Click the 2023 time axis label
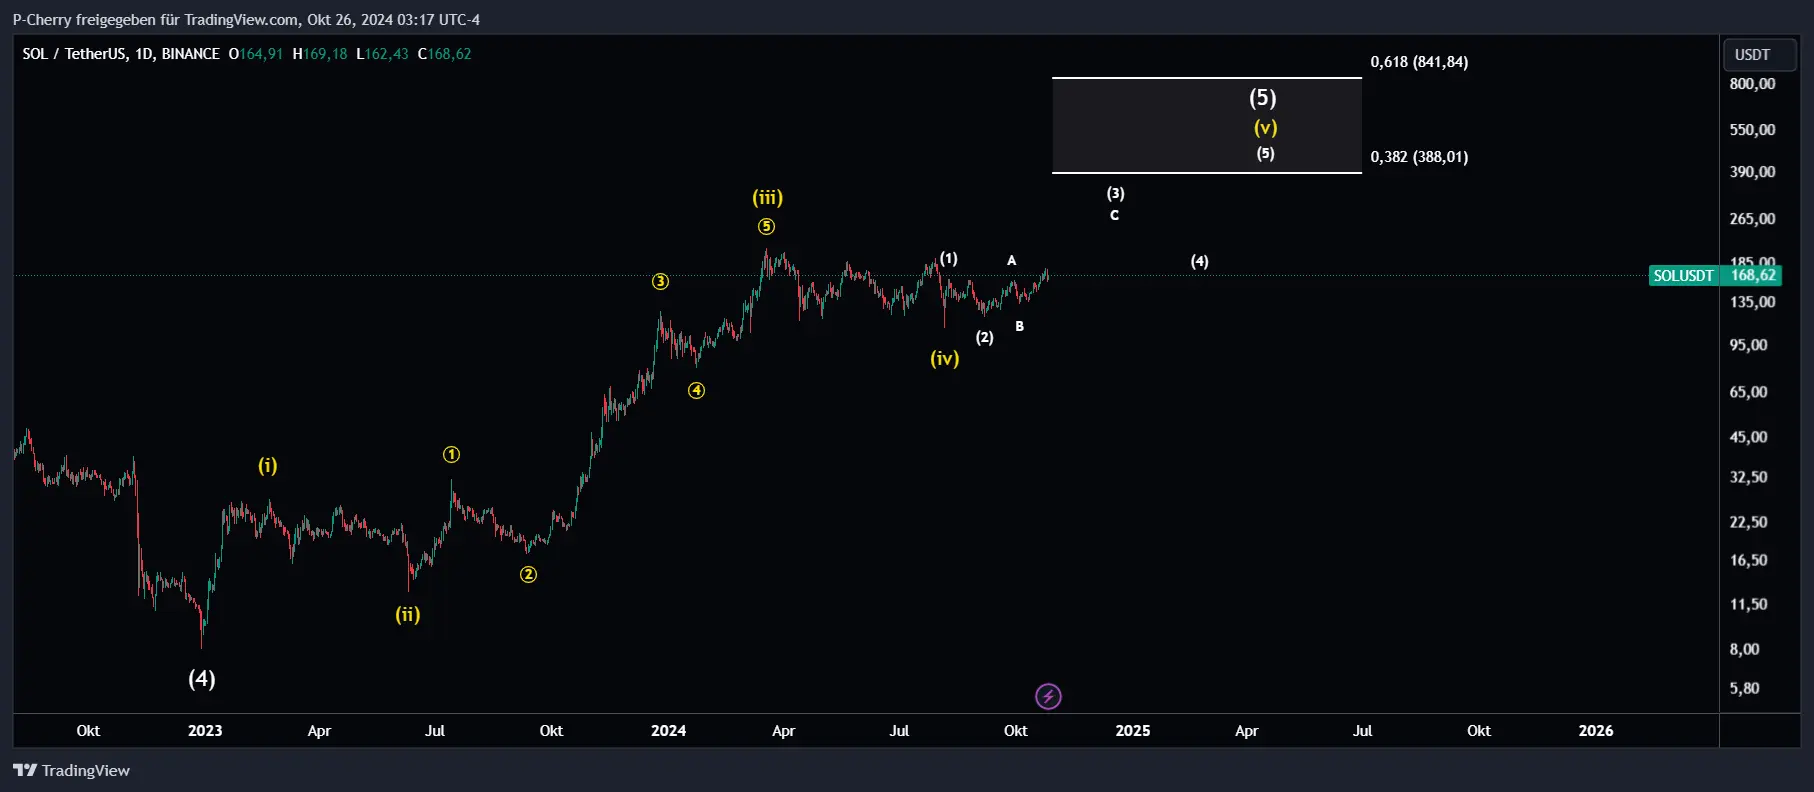The height and width of the screenshot is (792, 1814). pos(205,731)
